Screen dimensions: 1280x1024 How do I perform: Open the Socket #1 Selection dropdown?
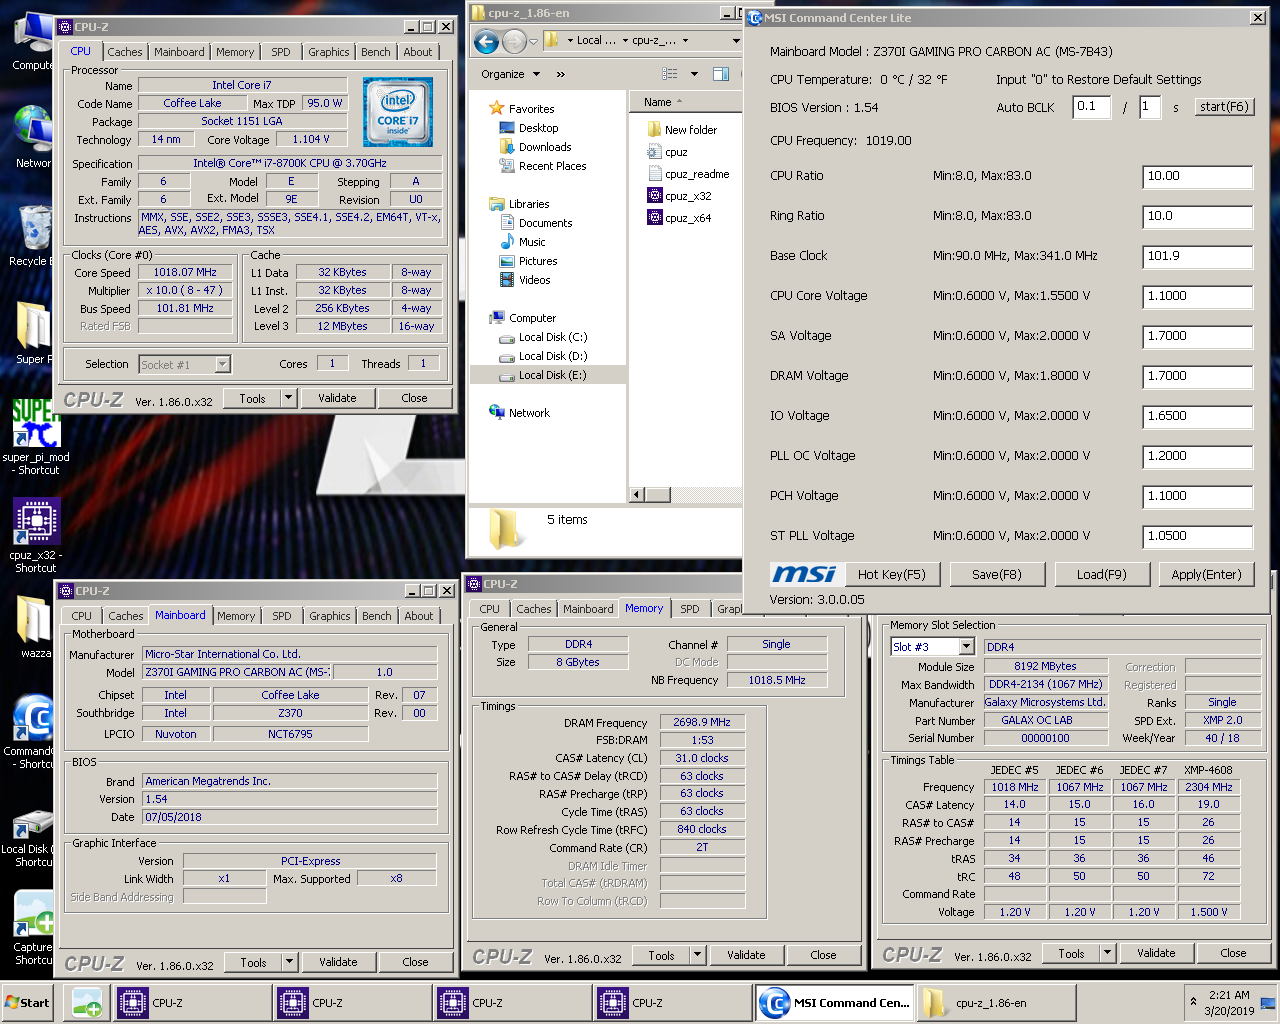pos(185,364)
